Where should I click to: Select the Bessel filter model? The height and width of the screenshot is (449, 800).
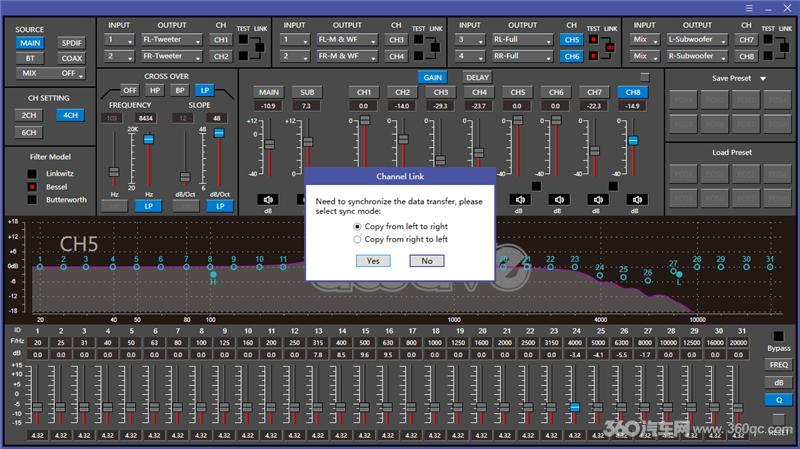click(x=32, y=187)
